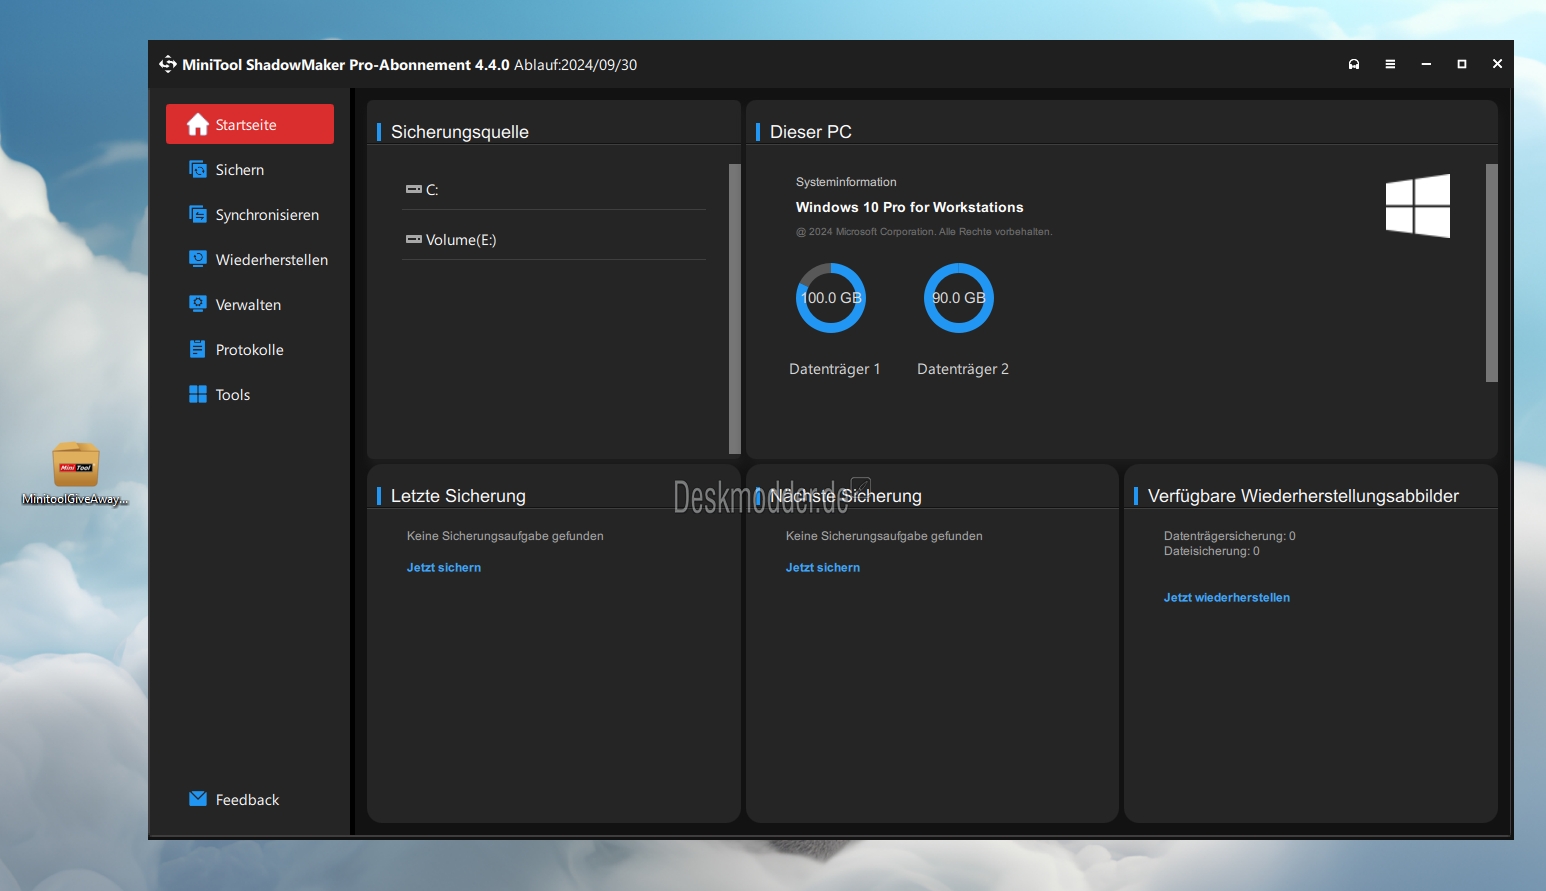
Task: Open the Startseite home page
Action: pyautogui.click(x=250, y=124)
